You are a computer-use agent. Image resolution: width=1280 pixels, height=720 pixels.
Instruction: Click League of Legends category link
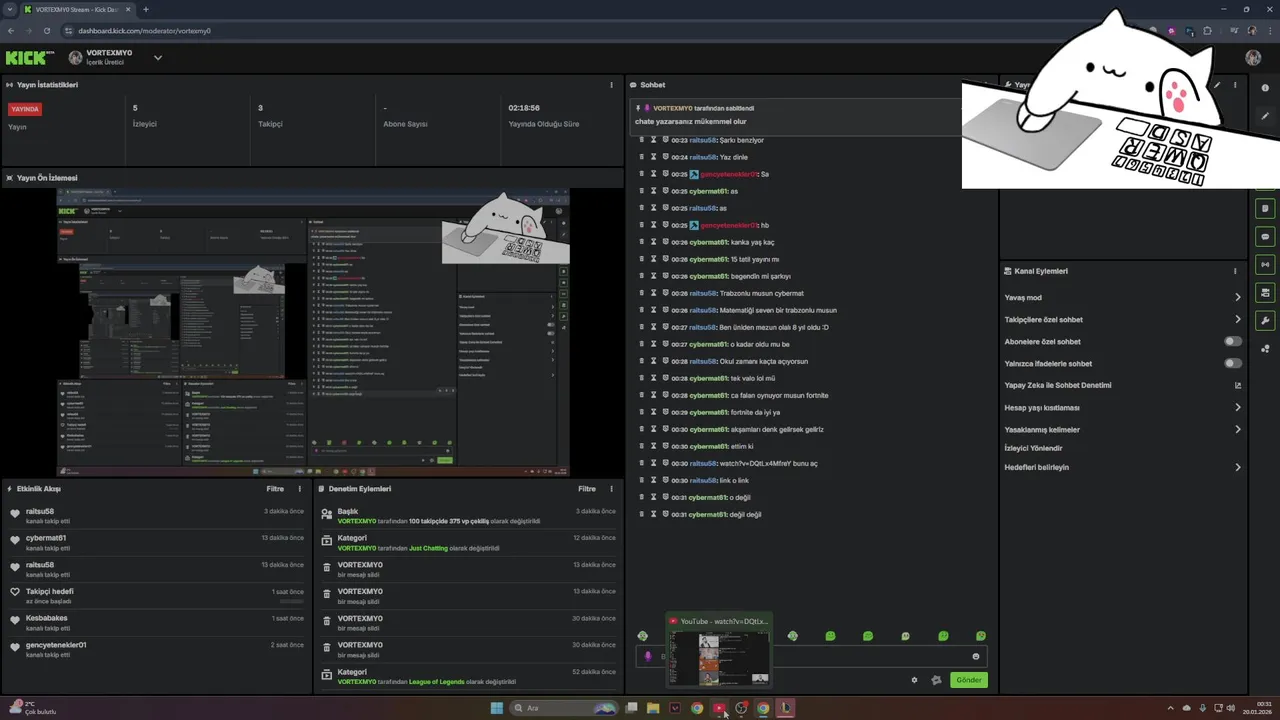tap(437, 682)
